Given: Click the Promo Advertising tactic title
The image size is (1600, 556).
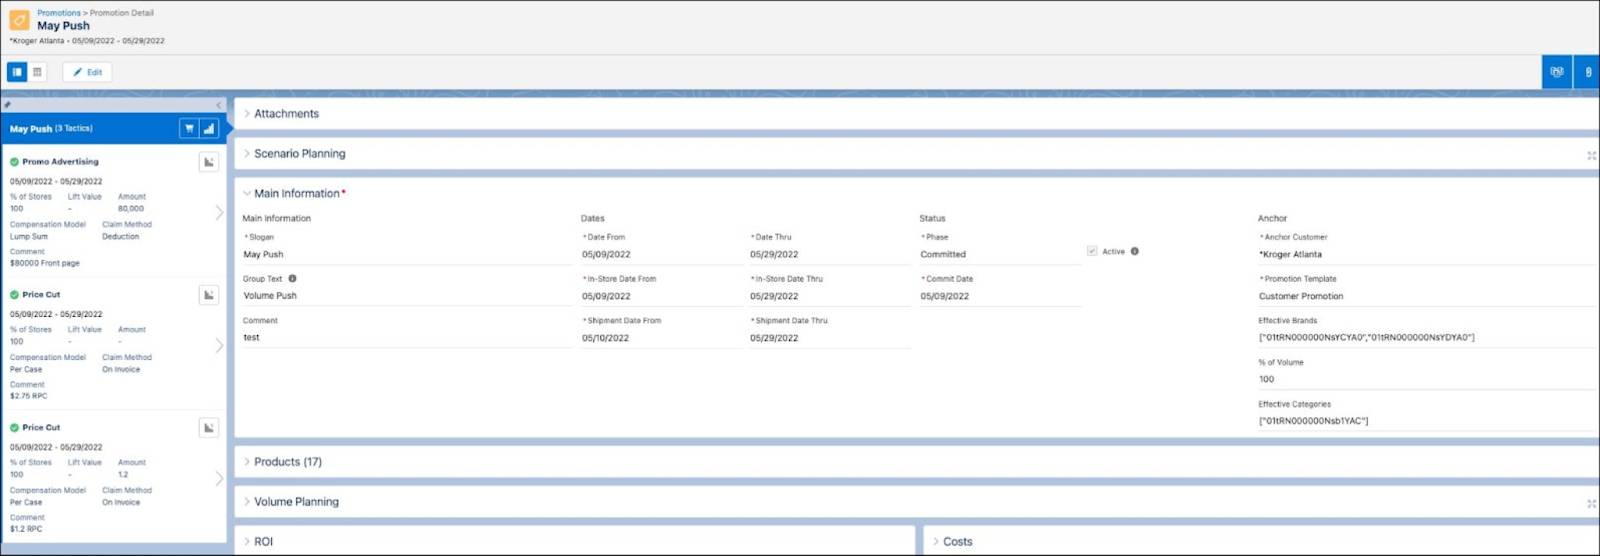Looking at the screenshot, I should click(x=60, y=161).
